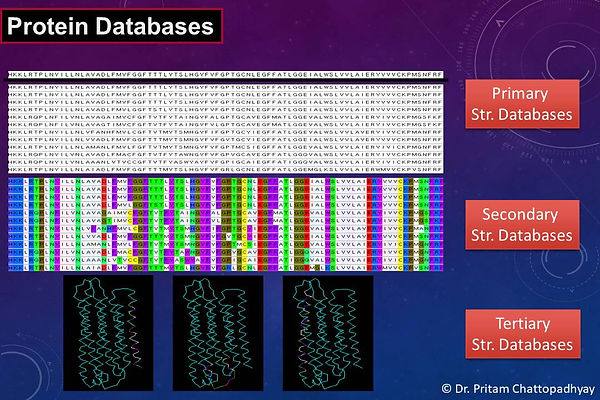Click the colored sequence alignment block

pos(226,224)
